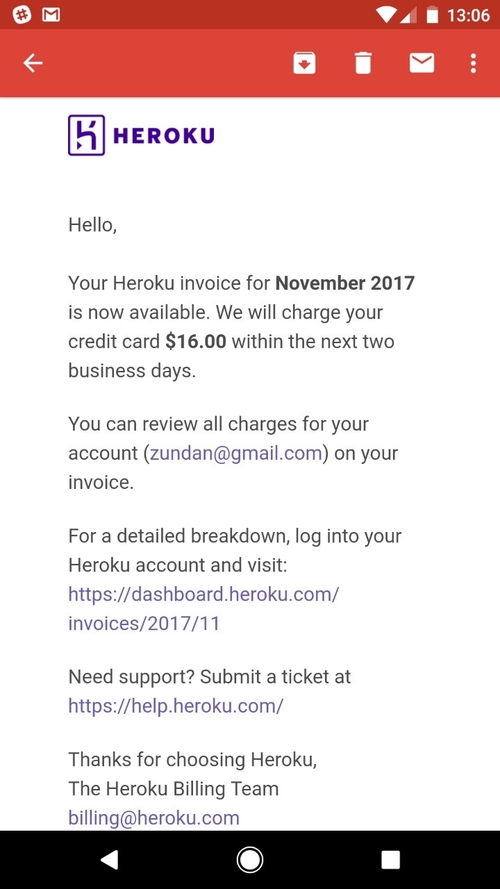Archive this Heroku invoice email
The height and width of the screenshot is (889, 500).
(x=304, y=63)
